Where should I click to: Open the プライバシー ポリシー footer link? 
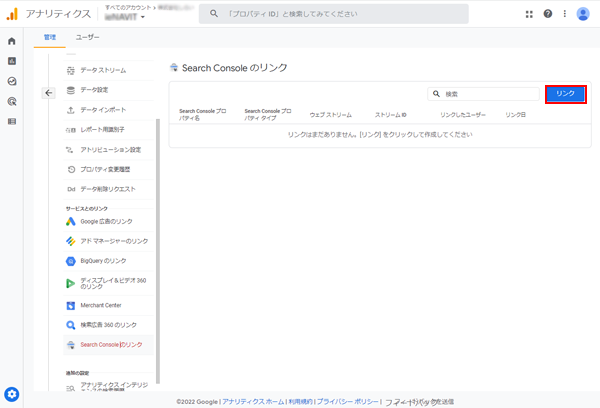pos(347,401)
